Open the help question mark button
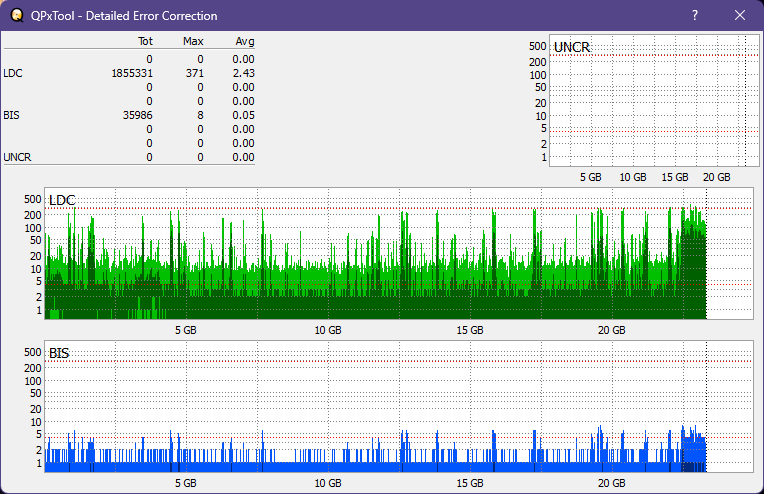 [695, 16]
